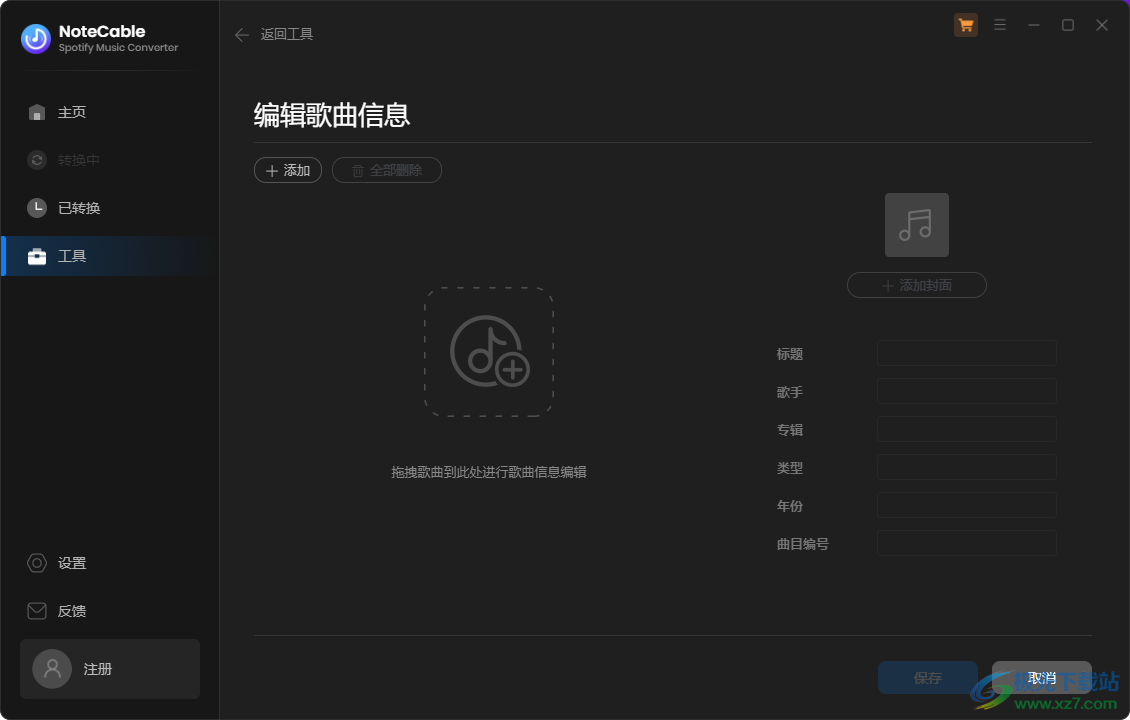Close the NoteCable window
This screenshot has height=720, width=1130.
point(1102,25)
